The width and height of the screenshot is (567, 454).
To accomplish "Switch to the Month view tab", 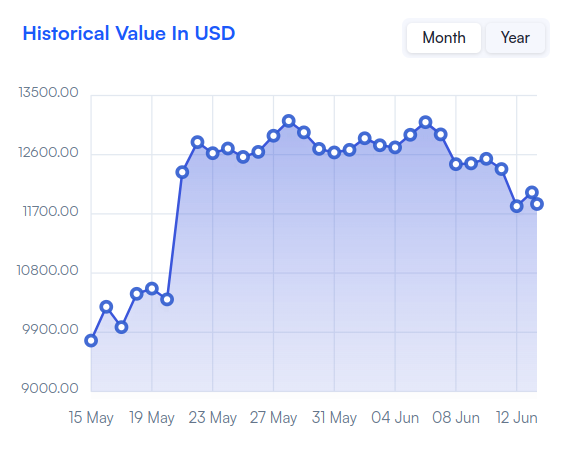I will coord(444,38).
